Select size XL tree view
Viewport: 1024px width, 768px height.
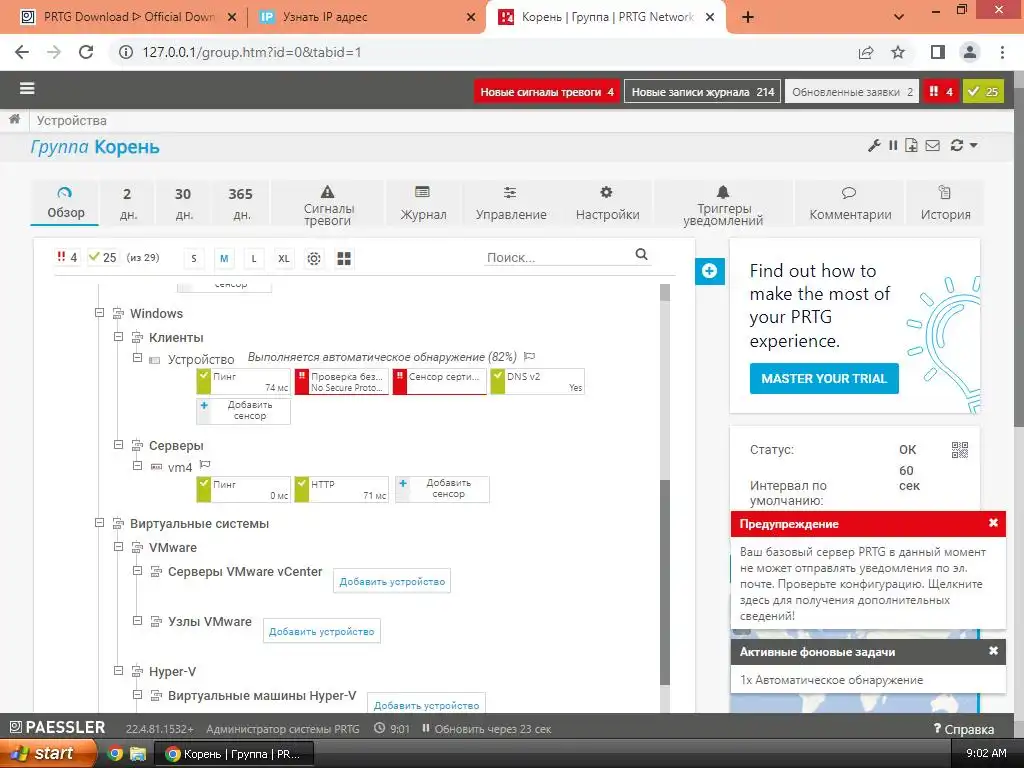tap(283, 259)
